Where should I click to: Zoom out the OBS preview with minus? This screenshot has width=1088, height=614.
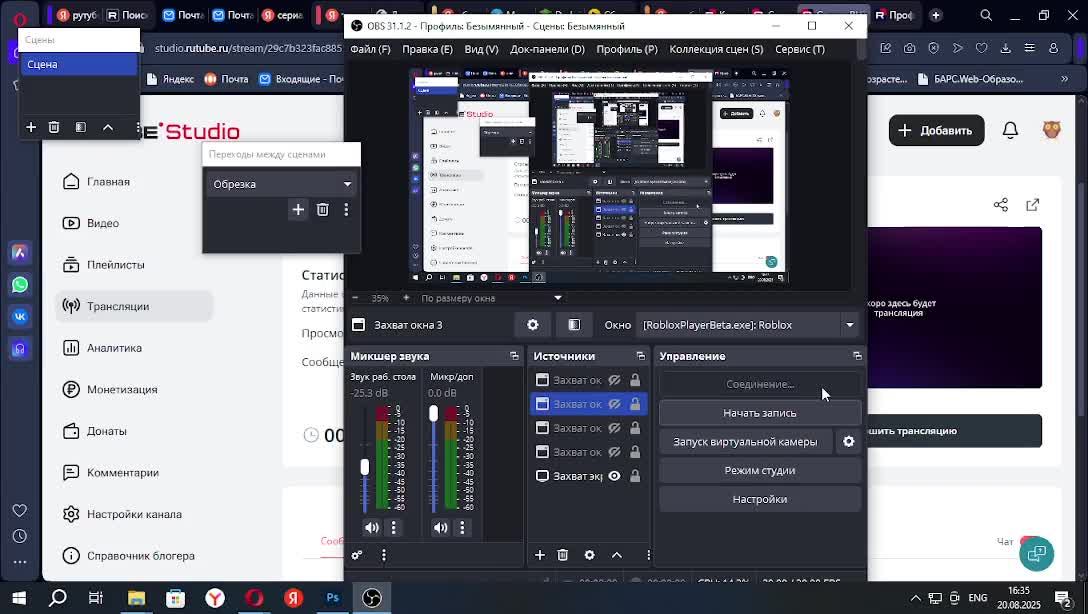tap(355, 298)
